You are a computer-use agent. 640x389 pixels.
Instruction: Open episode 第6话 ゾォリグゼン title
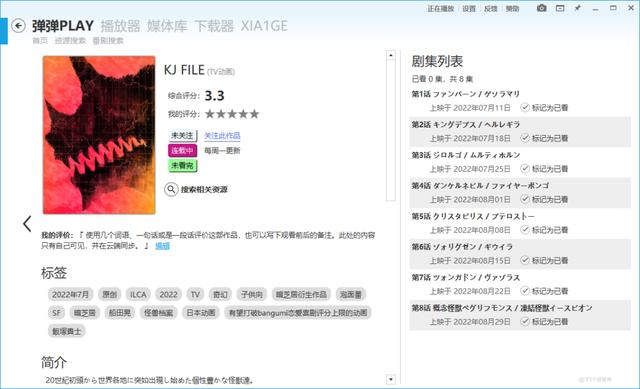(x=462, y=247)
